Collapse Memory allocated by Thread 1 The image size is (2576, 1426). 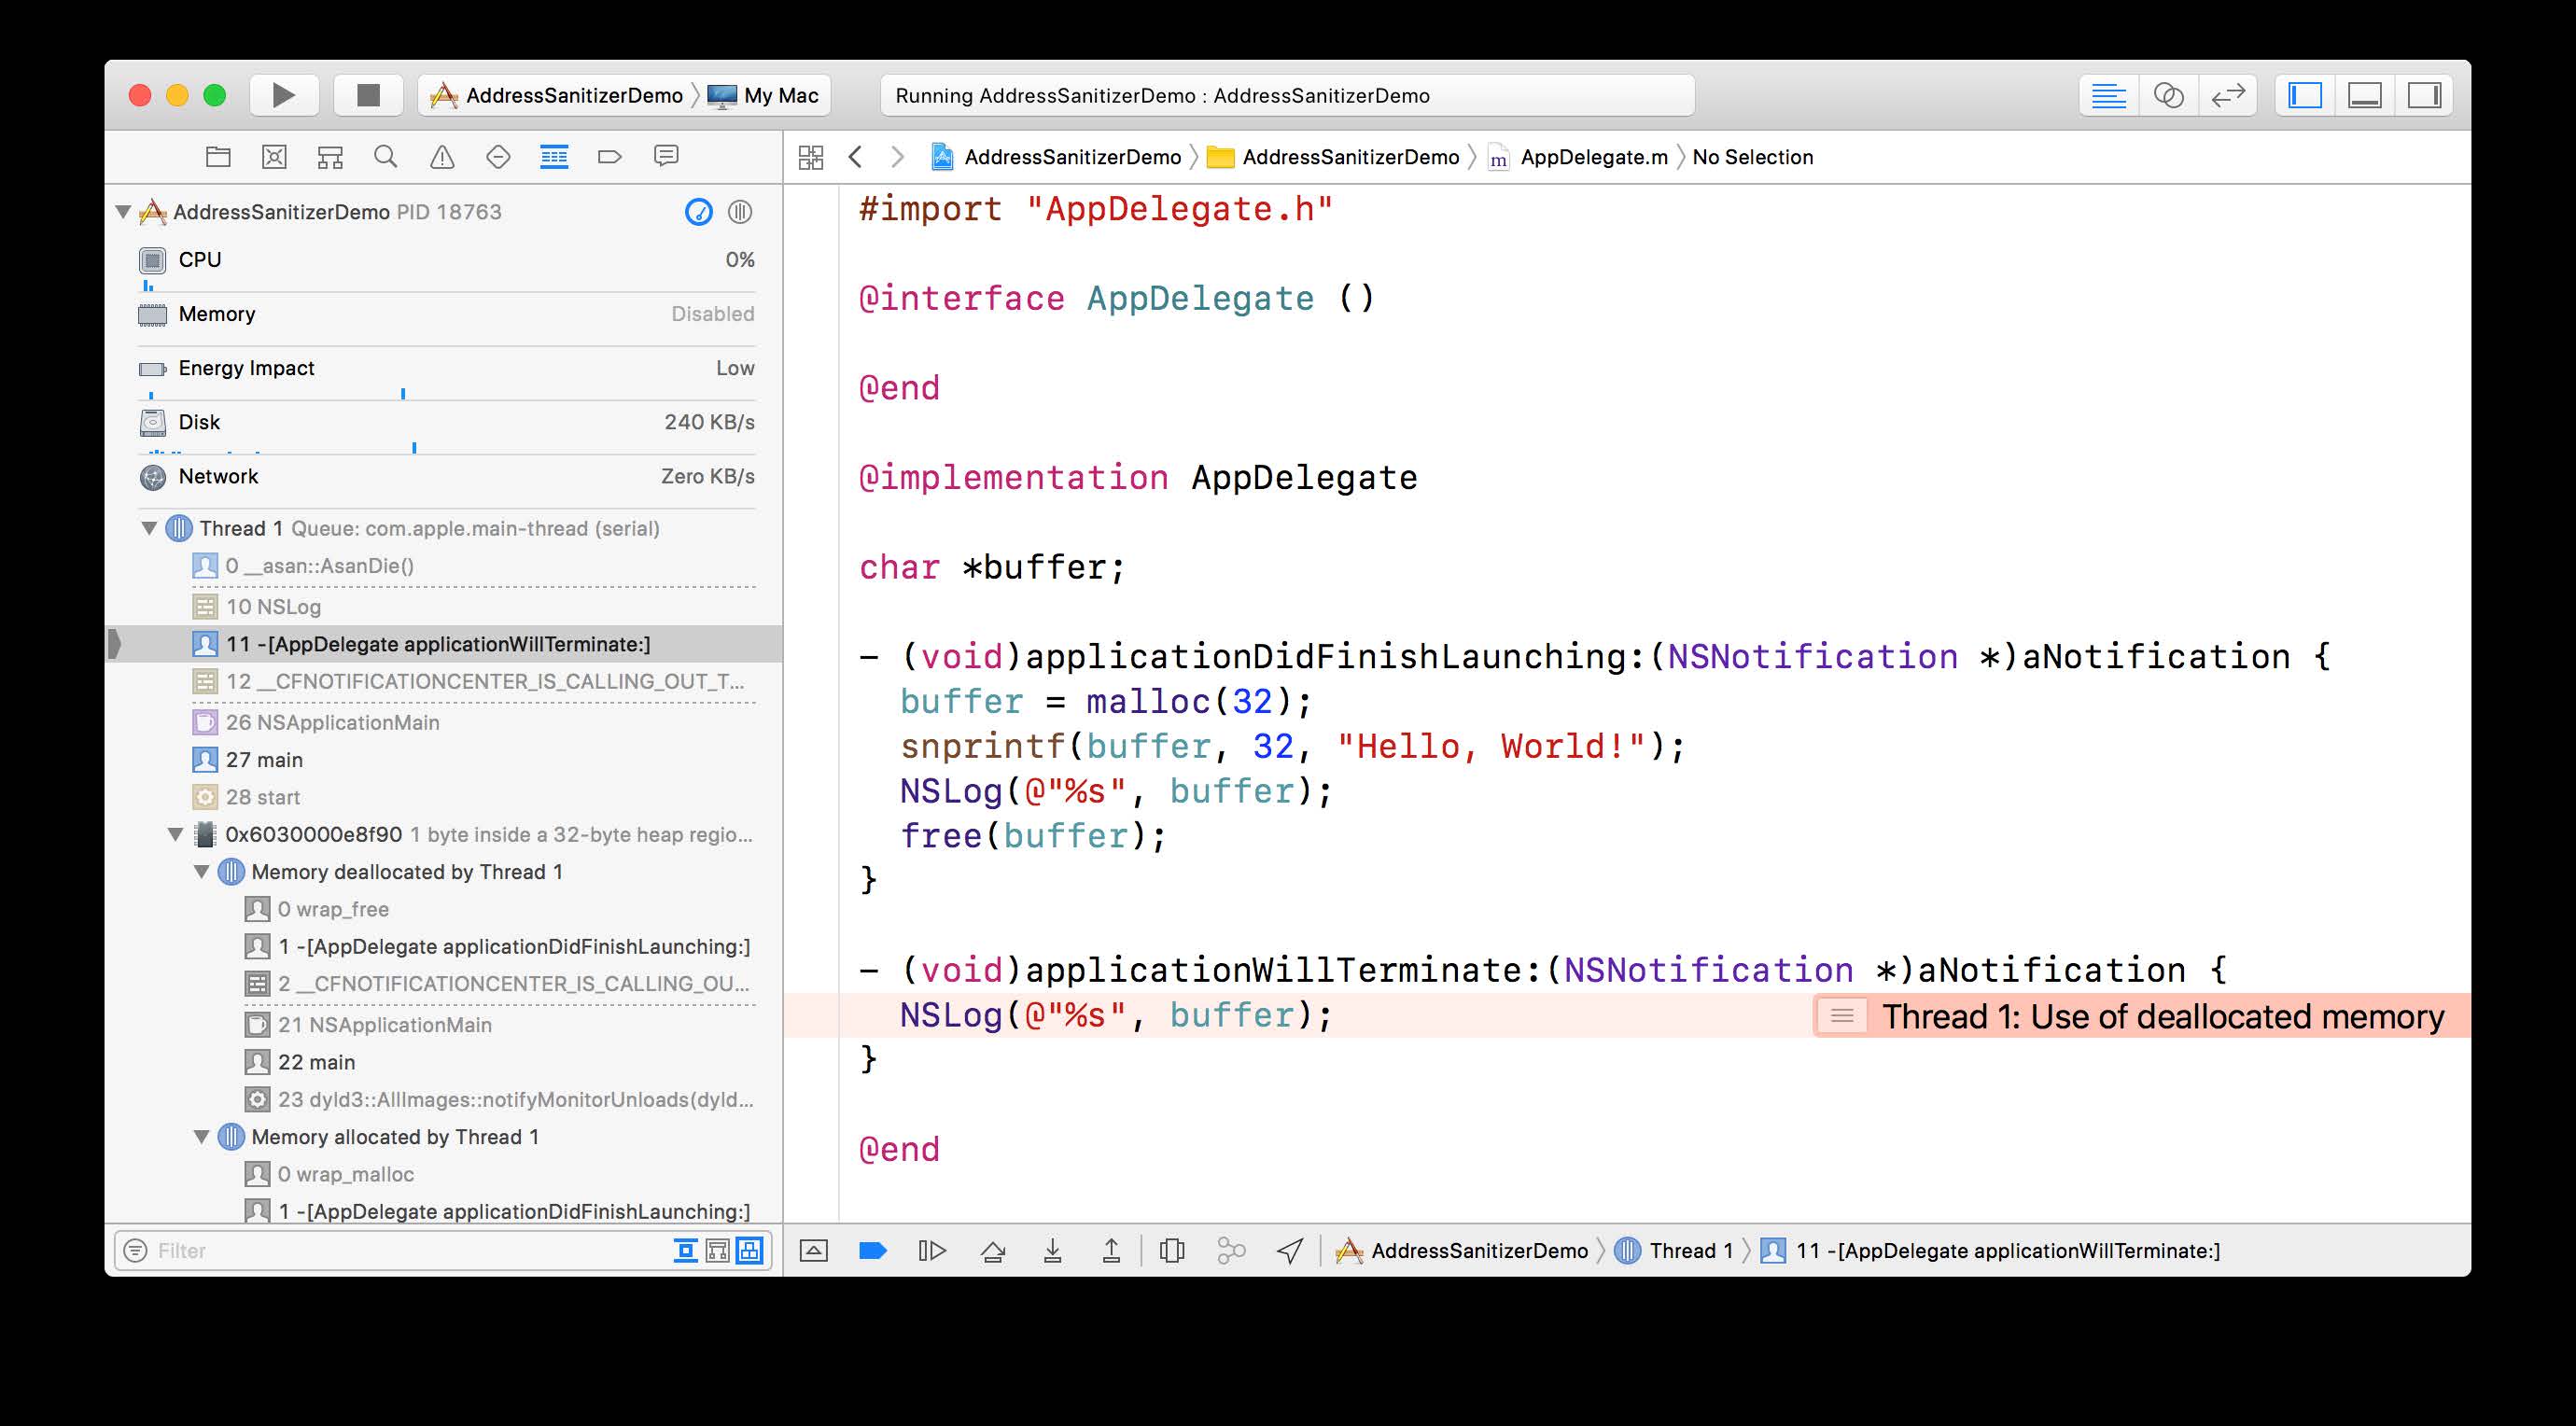click(202, 1137)
